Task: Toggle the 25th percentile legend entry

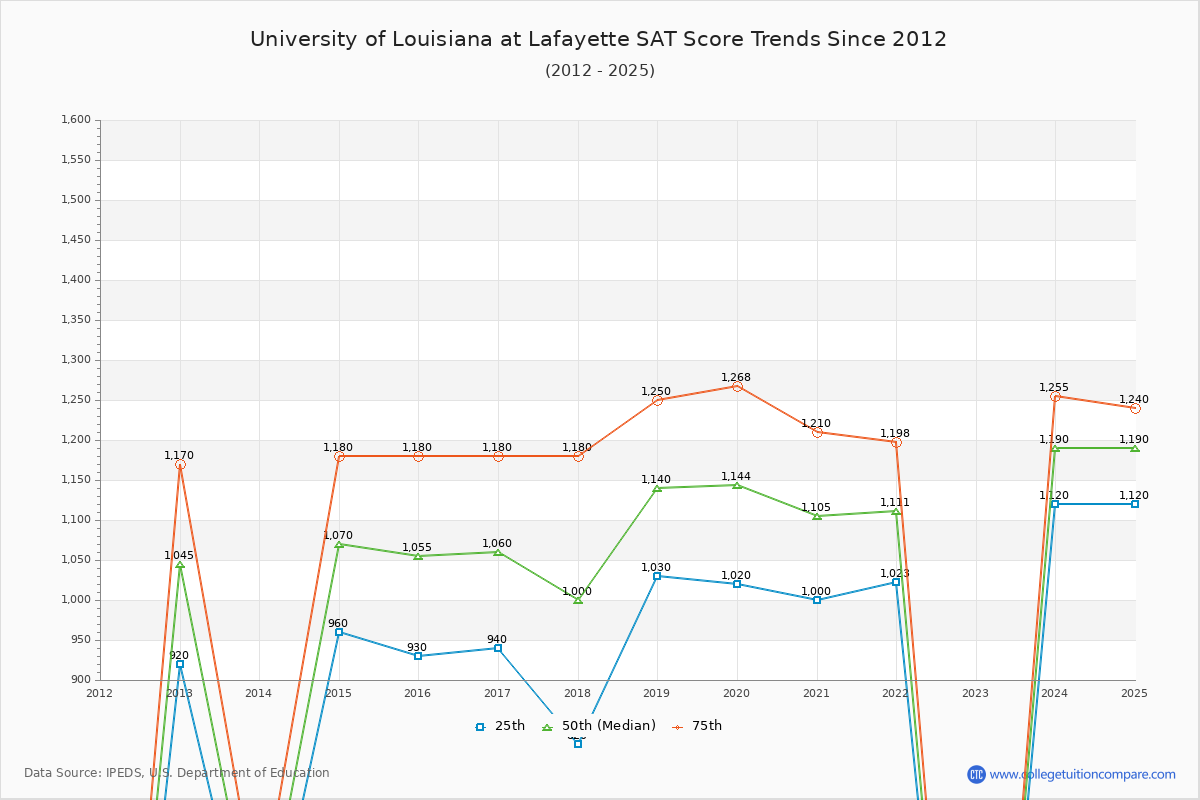Action: (499, 726)
